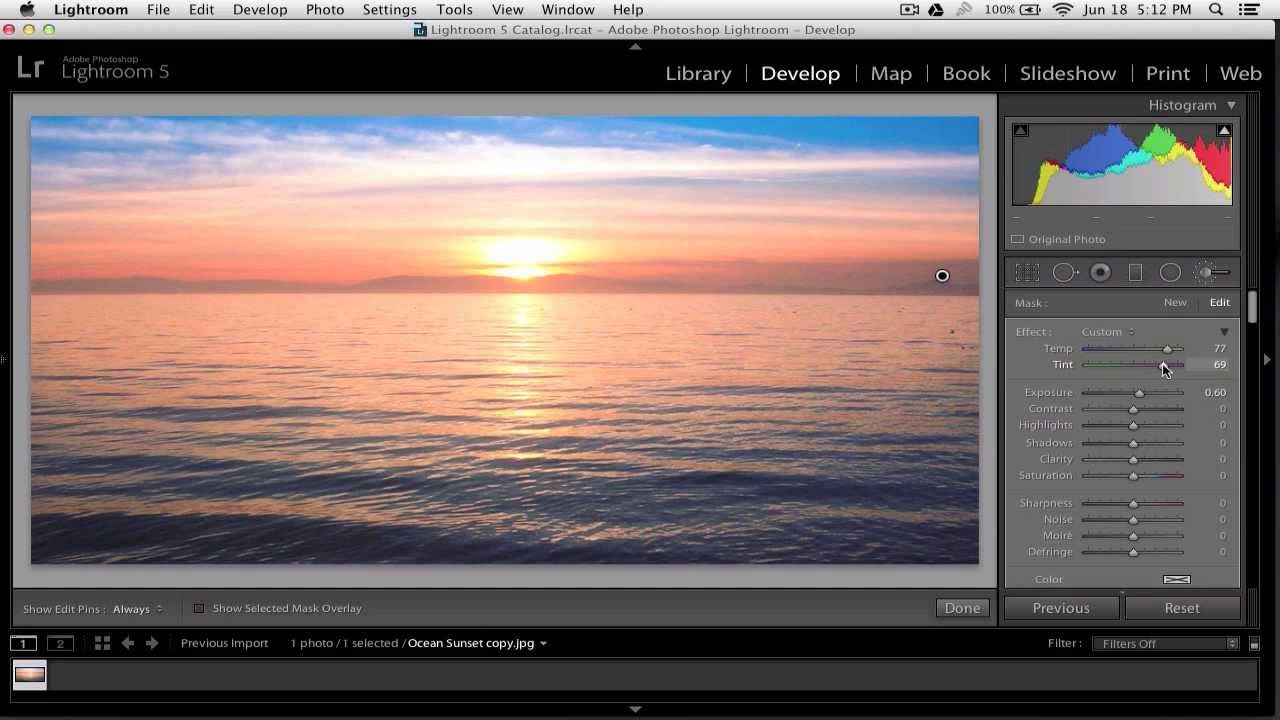This screenshot has height=720, width=1280.
Task: Click the Done button
Action: 962,608
